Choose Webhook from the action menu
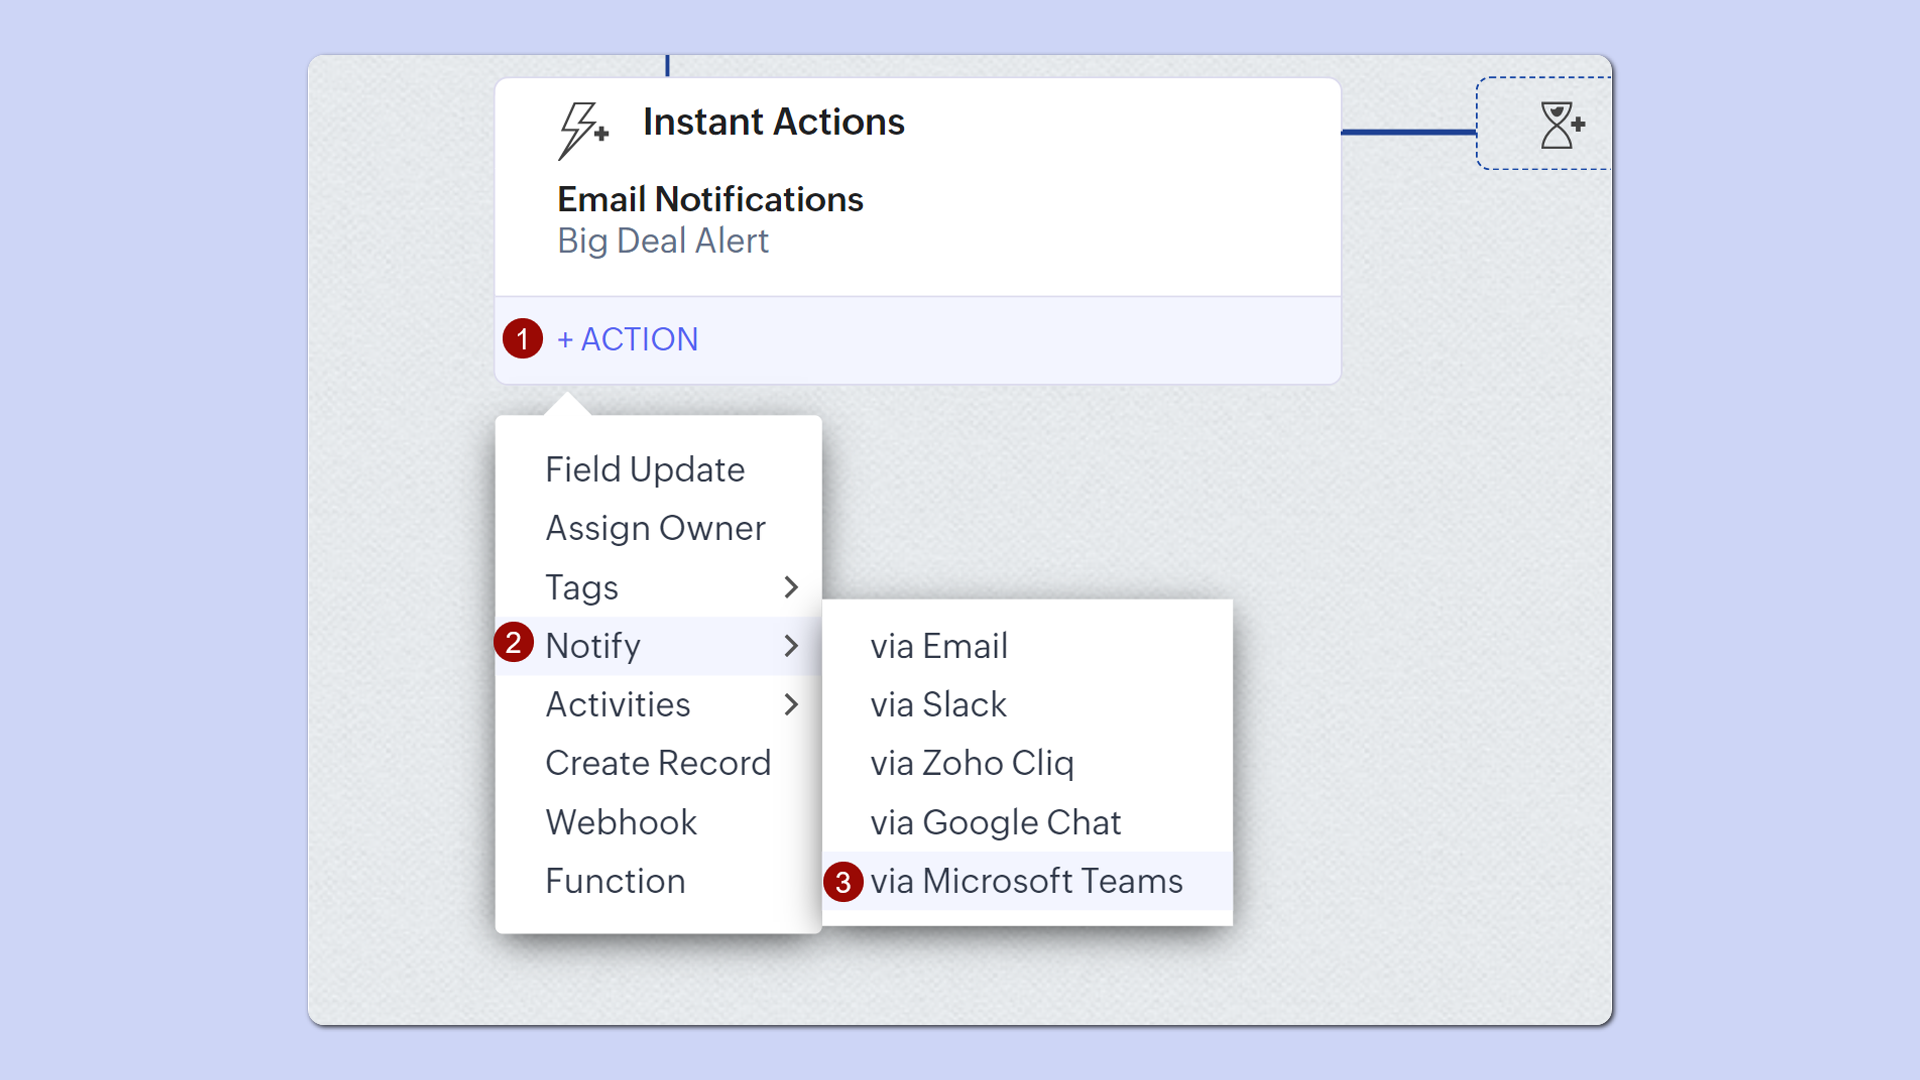 [620, 823]
